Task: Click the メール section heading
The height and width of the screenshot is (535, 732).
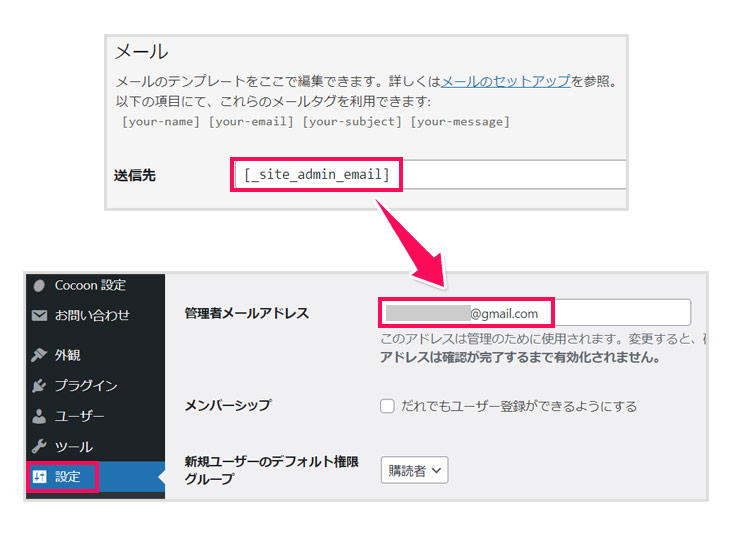Action: [141, 51]
